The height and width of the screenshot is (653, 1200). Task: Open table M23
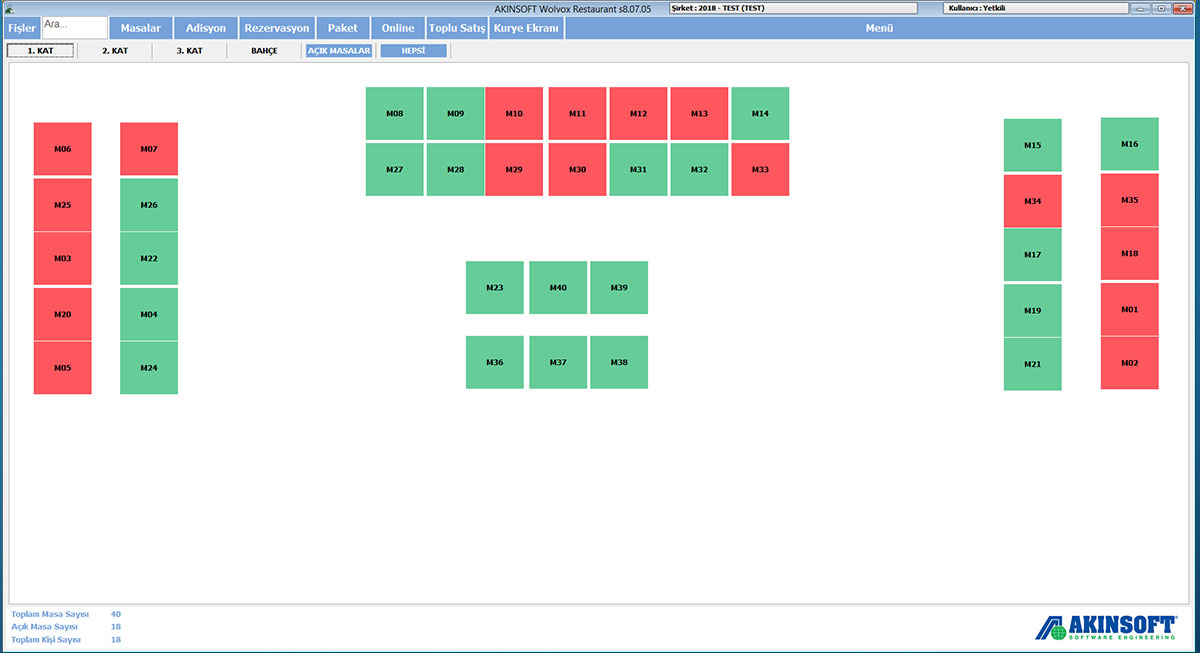tap(495, 288)
